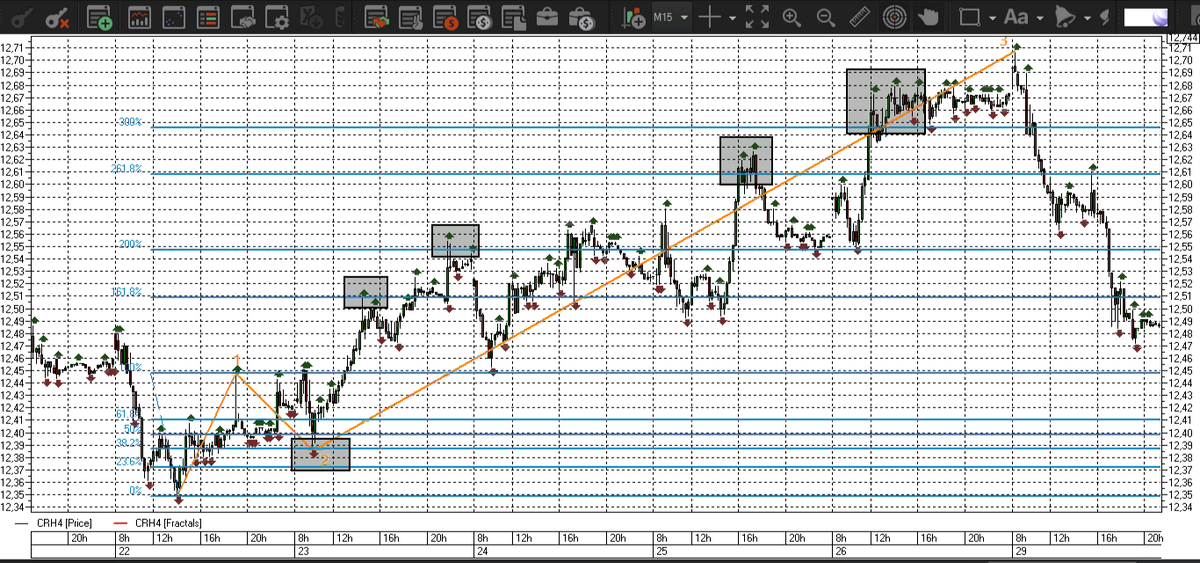The width and height of the screenshot is (1200, 563).
Task: Toggle the target snap icon
Action: [895, 17]
